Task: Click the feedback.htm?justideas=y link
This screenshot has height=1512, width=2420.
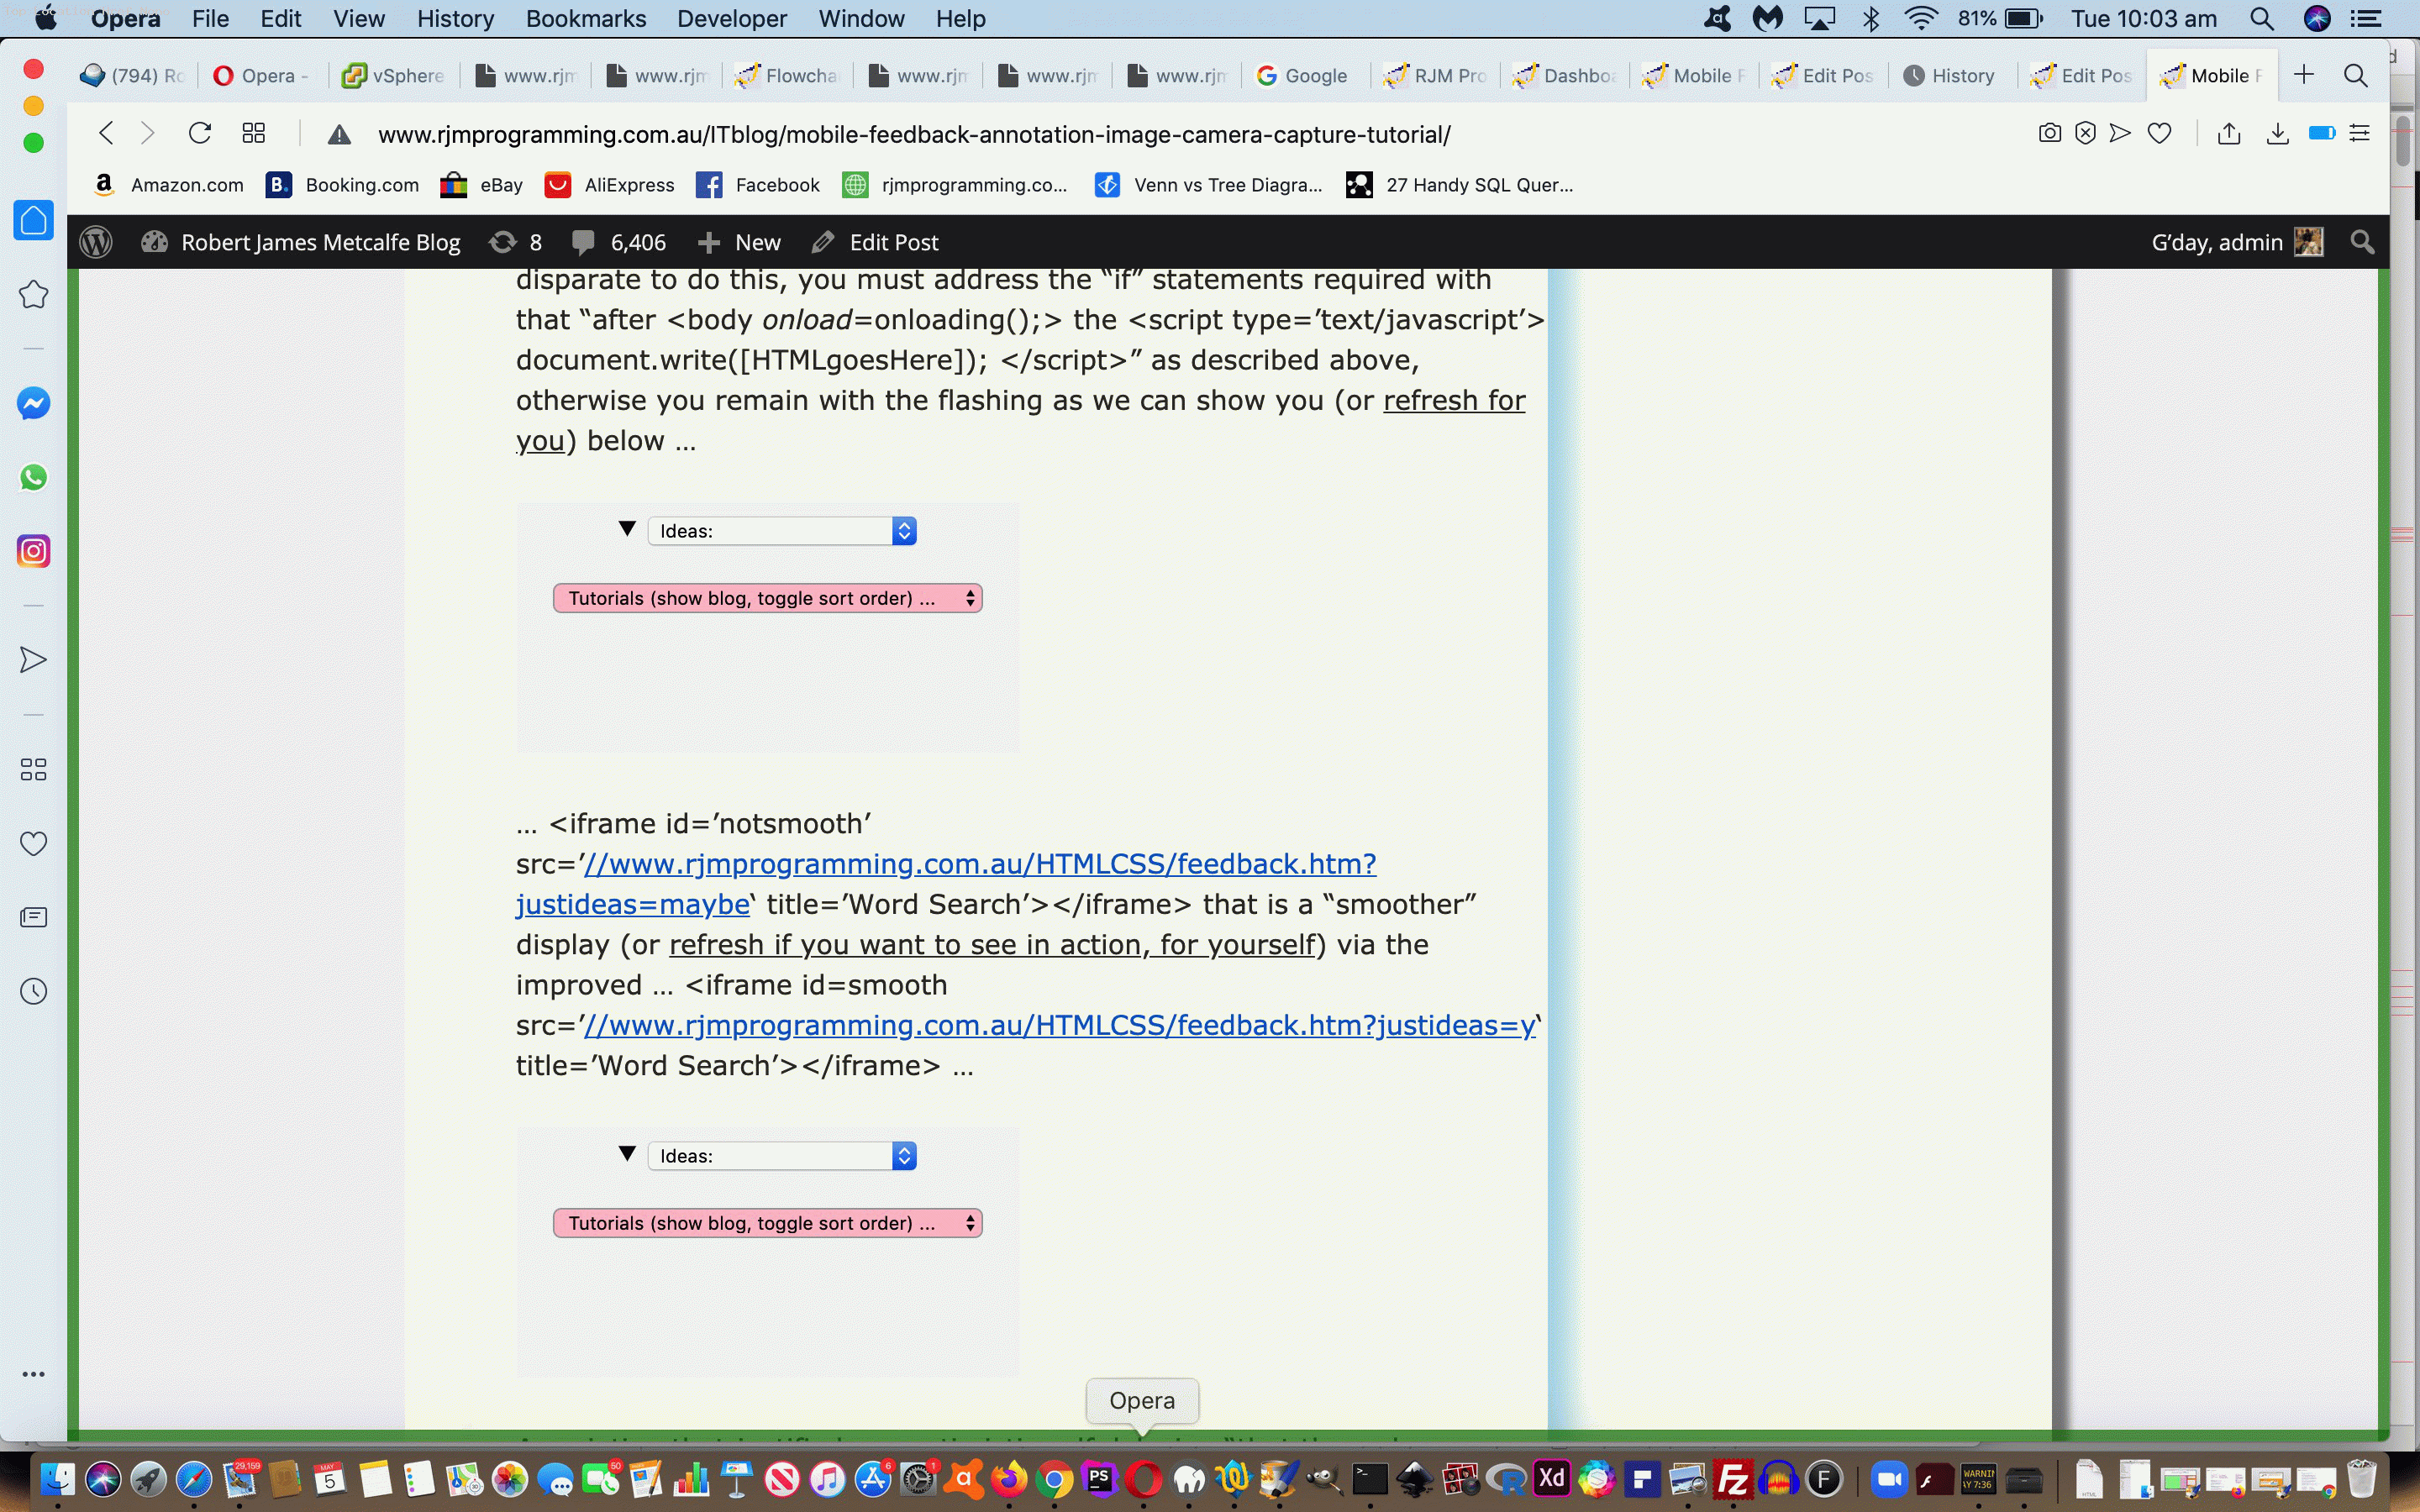Action: 1059,1025
